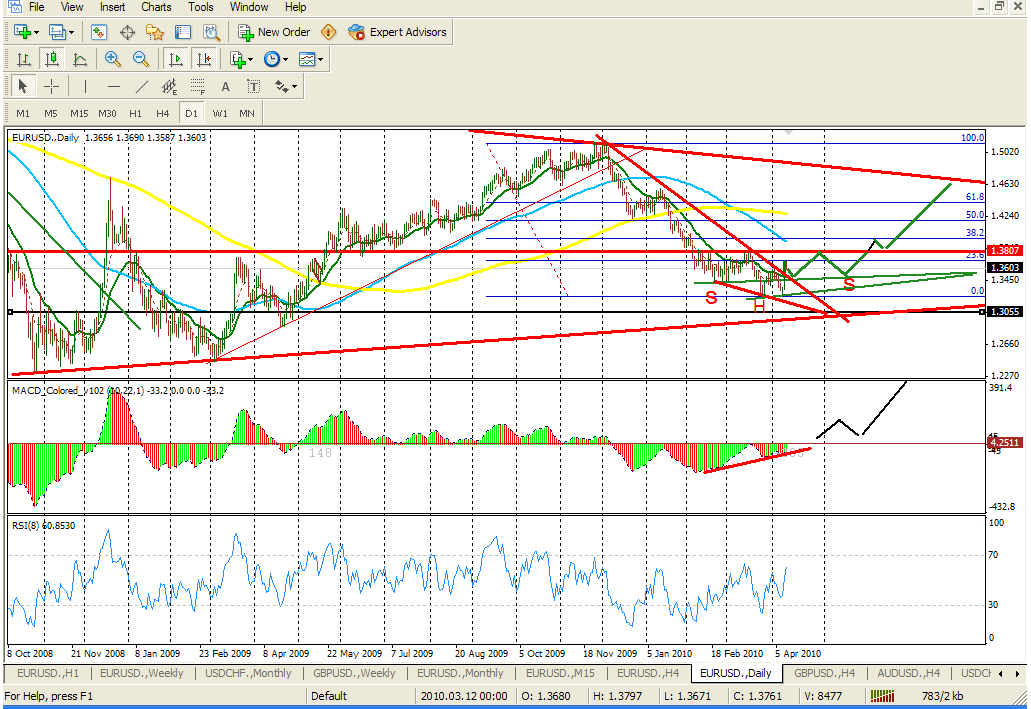Select the Crosshair tool
1031x709 pixels.
click(51, 86)
